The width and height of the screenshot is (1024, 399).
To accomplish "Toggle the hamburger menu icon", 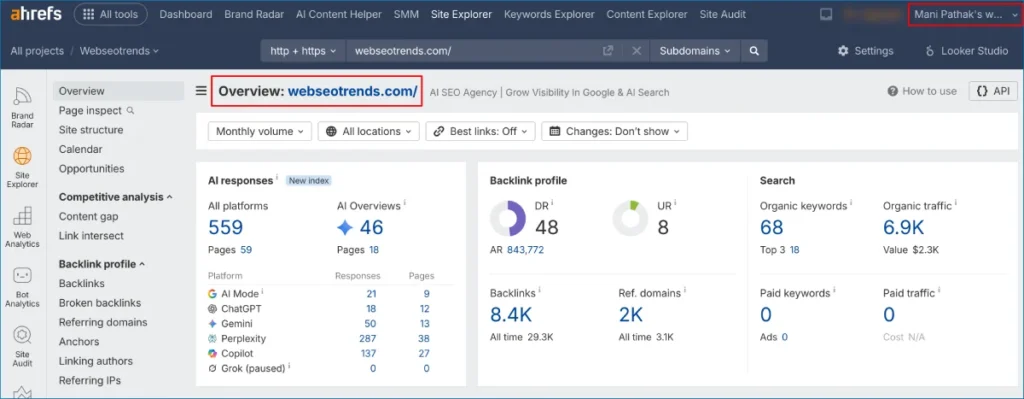I will click(x=201, y=91).
